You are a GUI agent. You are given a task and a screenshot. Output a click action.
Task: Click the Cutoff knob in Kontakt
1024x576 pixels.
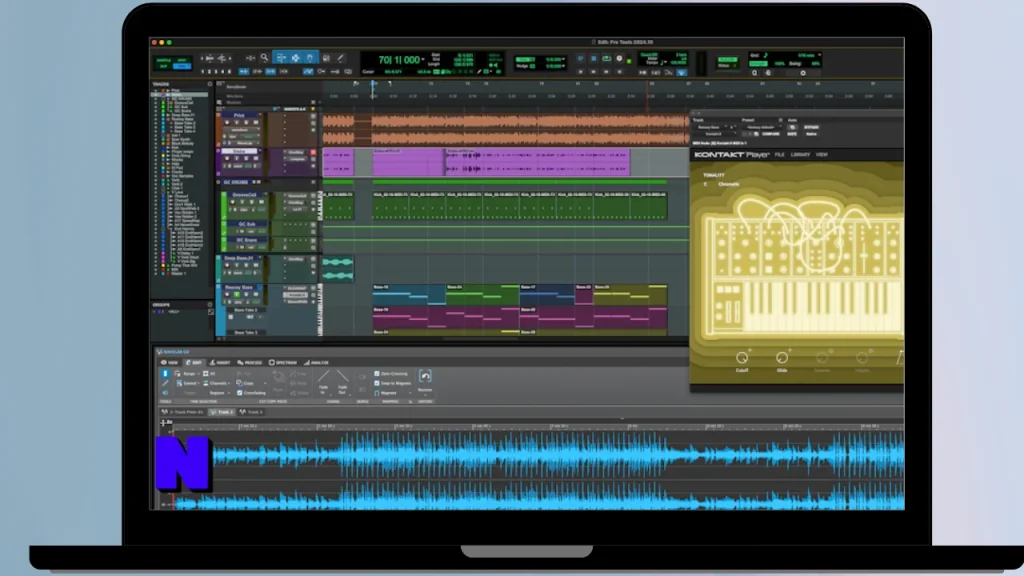742,357
